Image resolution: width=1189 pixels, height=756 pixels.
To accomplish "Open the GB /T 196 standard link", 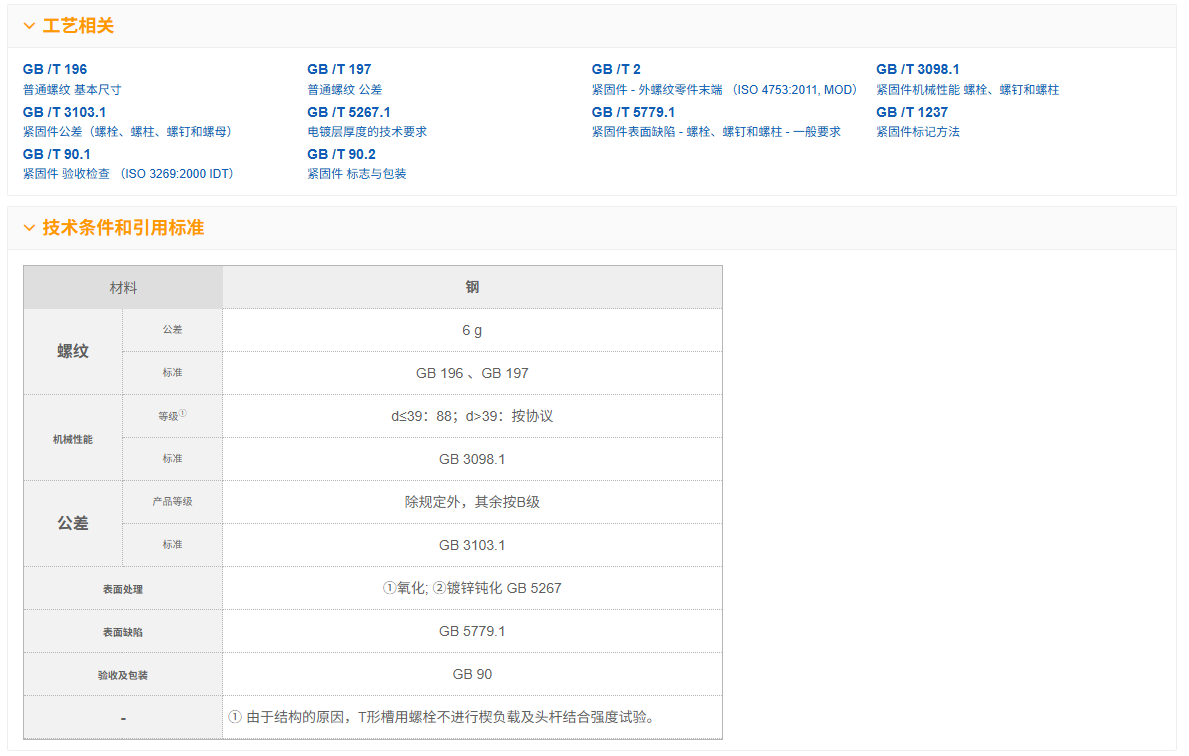I will point(55,69).
